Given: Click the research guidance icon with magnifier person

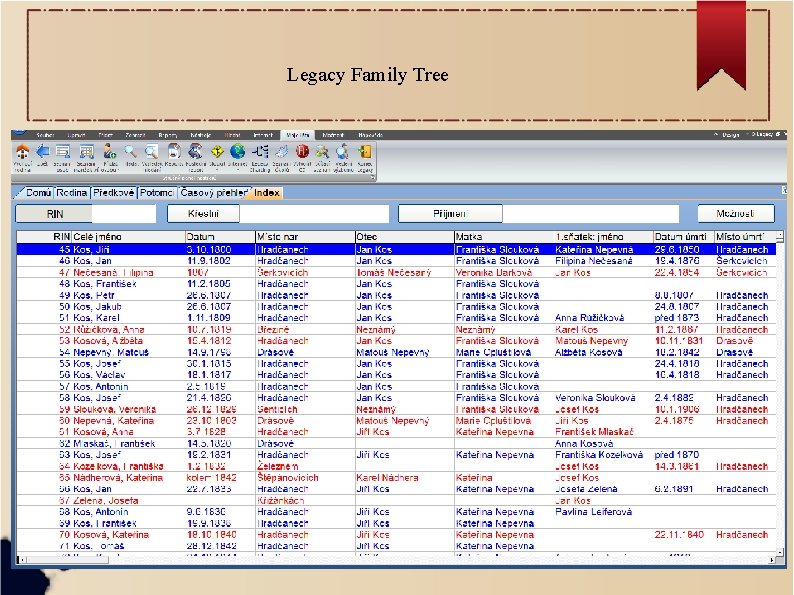Looking at the screenshot, I should (343, 151).
